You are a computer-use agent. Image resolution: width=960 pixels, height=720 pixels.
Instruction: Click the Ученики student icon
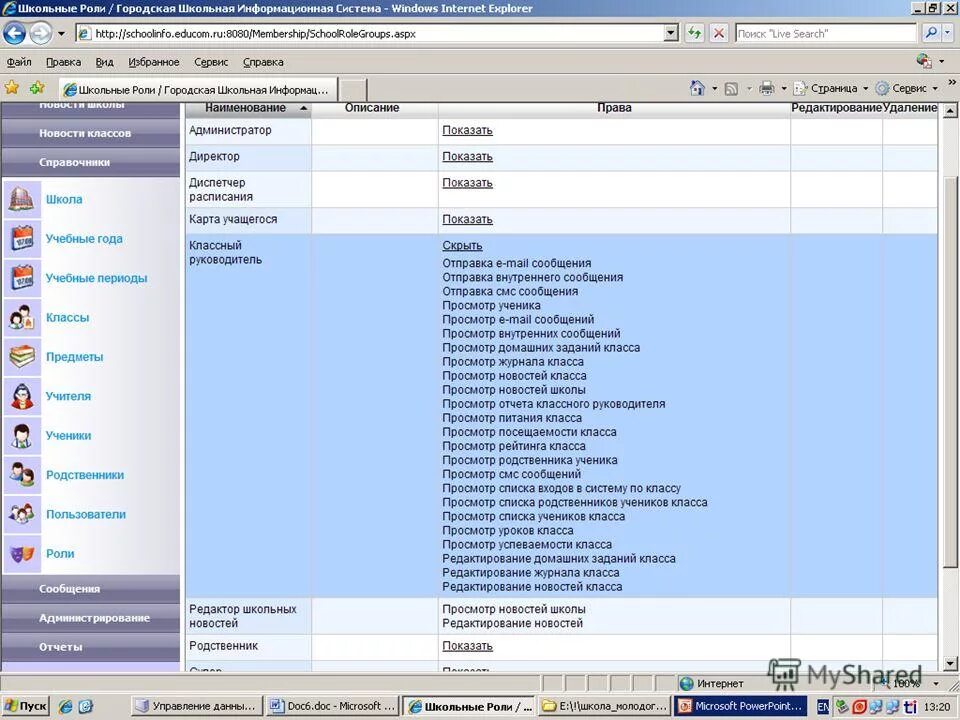point(21,436)
